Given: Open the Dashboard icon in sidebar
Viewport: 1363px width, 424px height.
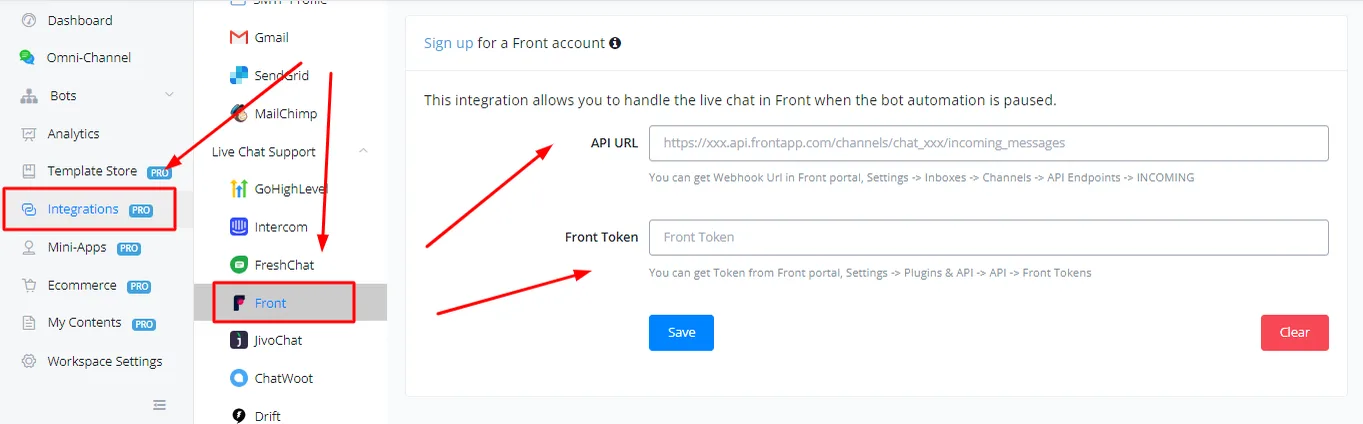Looking at the screenshot, I should 28,20.
